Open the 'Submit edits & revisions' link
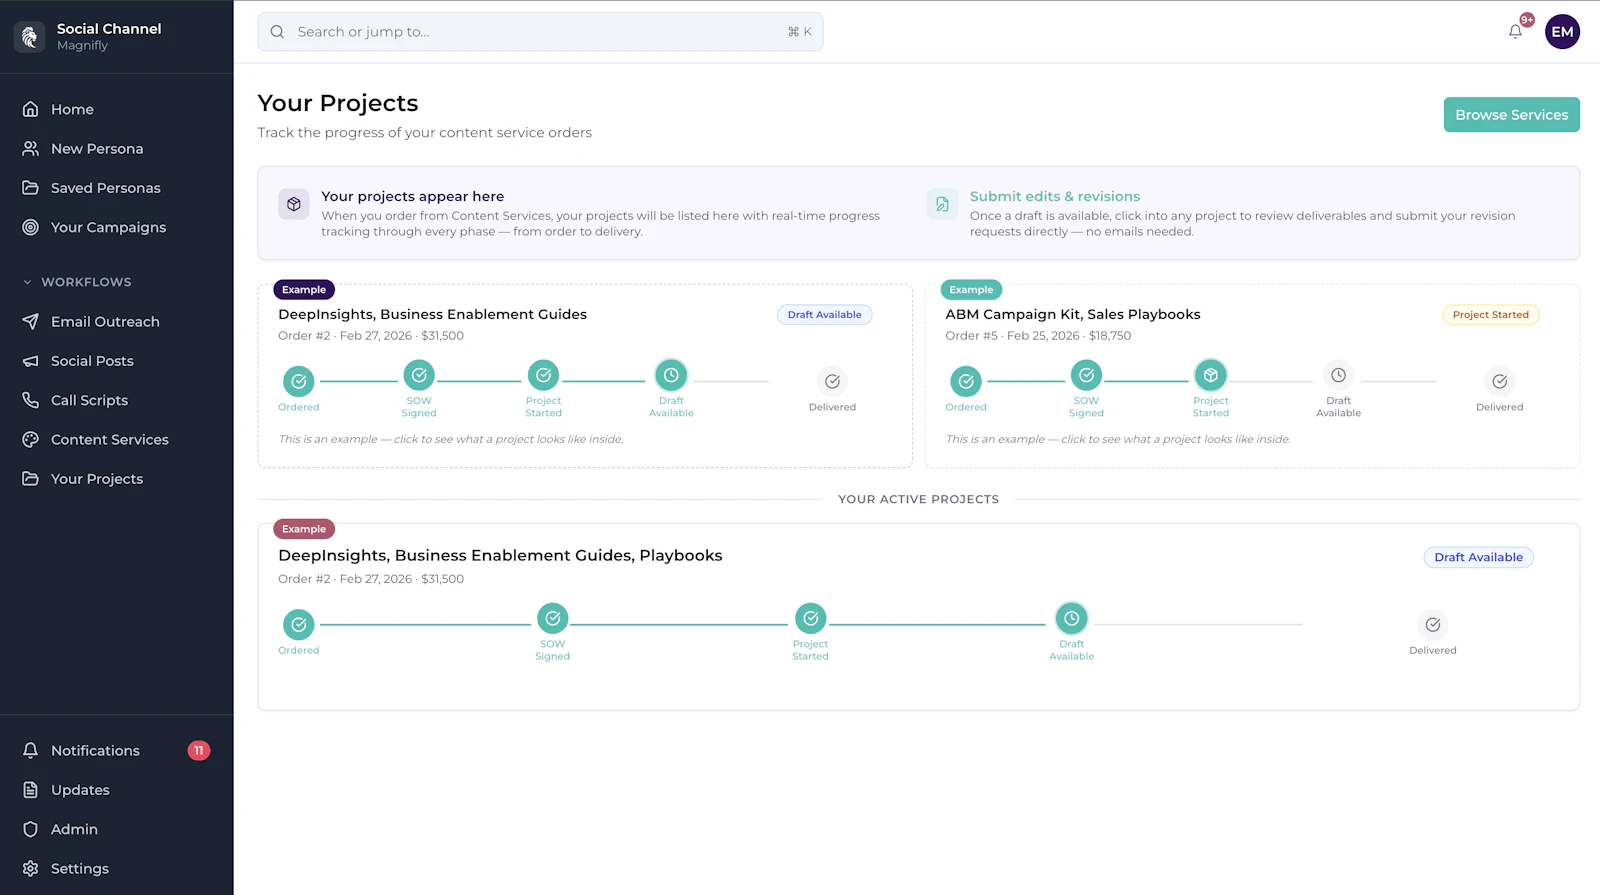Screen dimensions: 1600x895 pyautogui.click(x=1054, y=196)
